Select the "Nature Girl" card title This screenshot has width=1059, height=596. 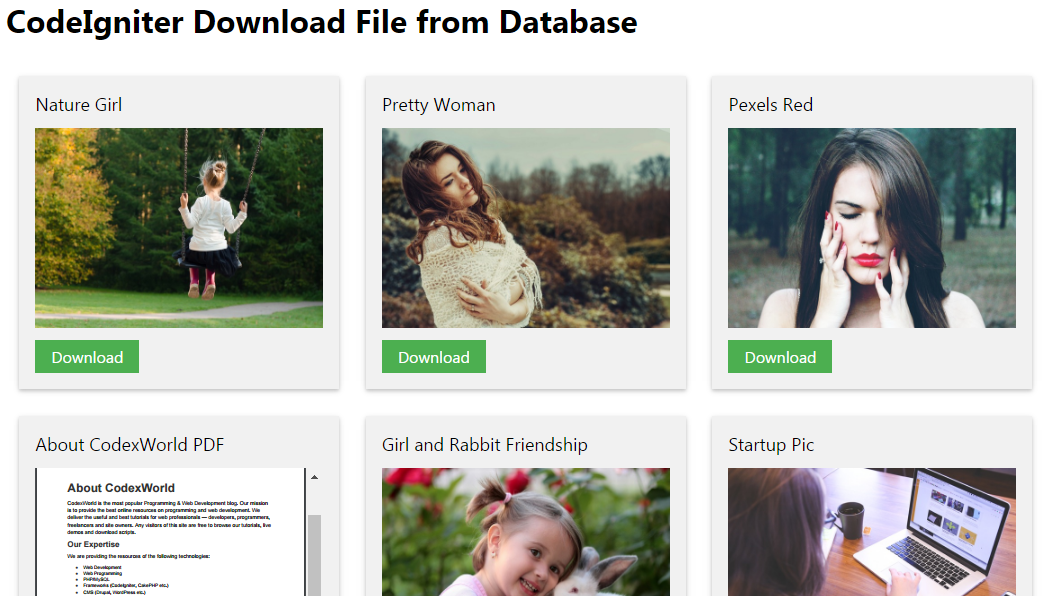79,105
